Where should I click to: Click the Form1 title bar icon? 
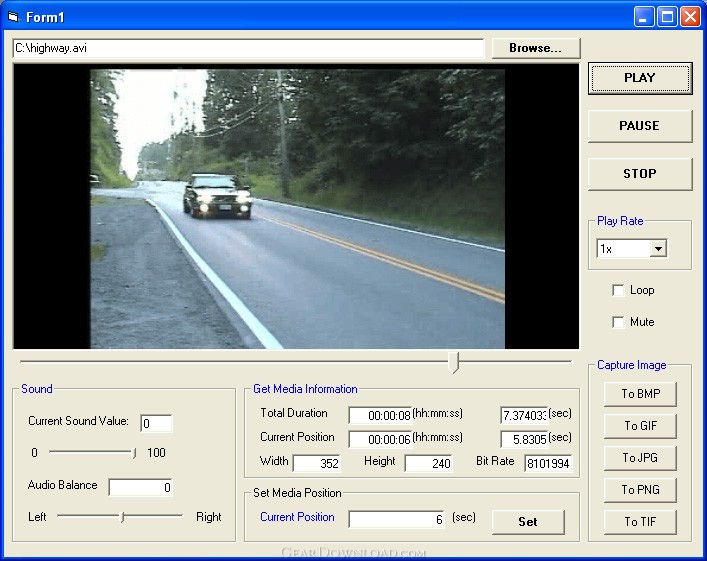pyautogui.click(x=14, y=17)
